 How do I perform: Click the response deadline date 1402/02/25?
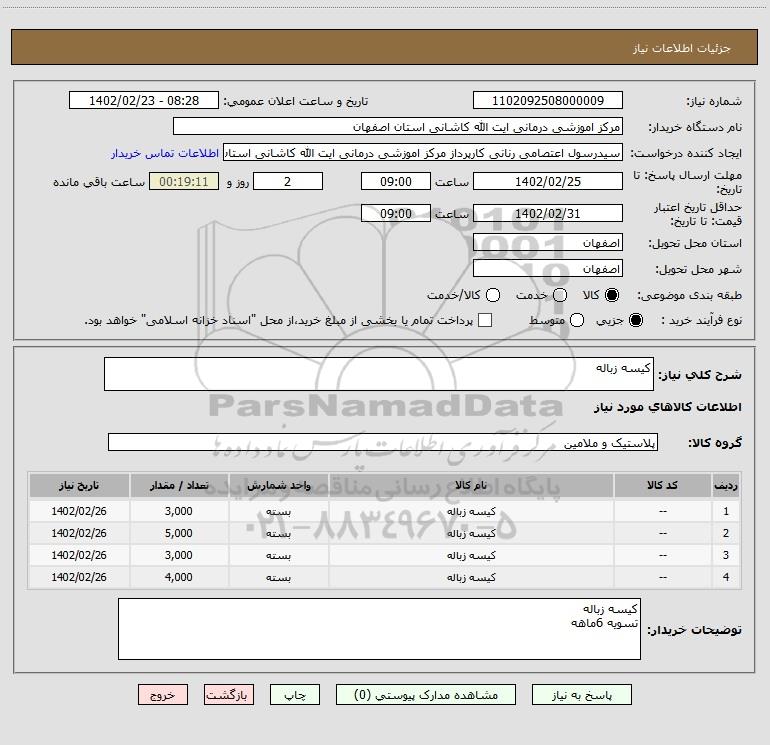548,181
